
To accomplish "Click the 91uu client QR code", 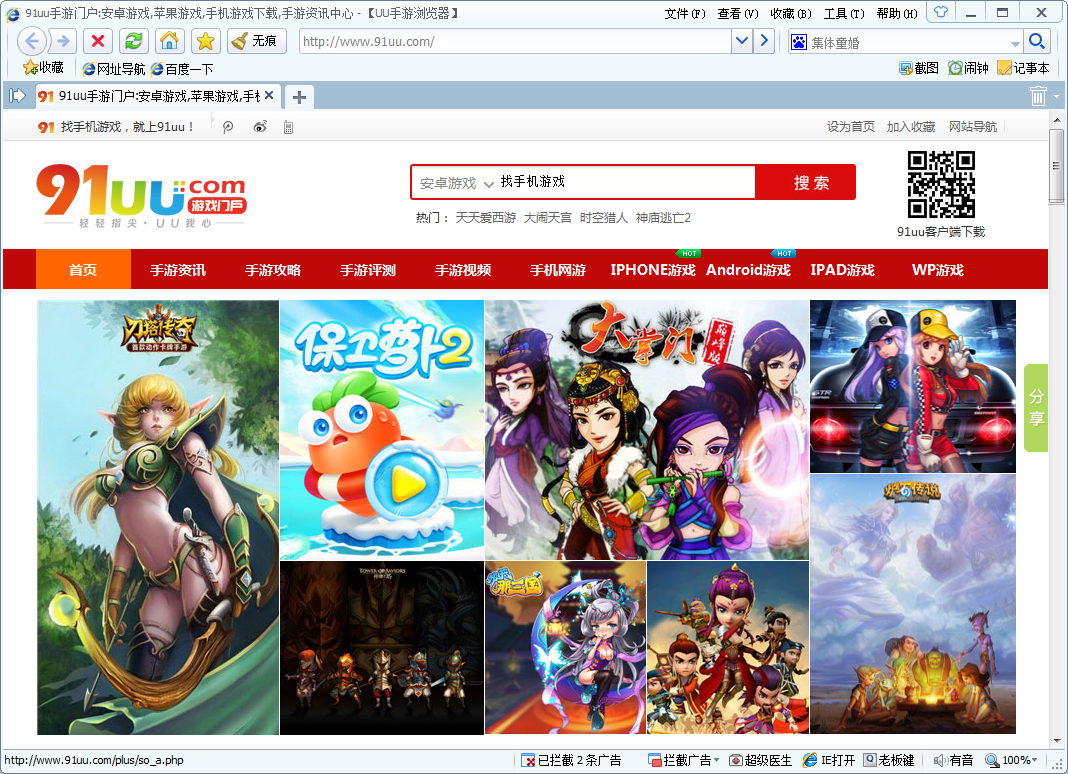I will [x=941, y=185].
